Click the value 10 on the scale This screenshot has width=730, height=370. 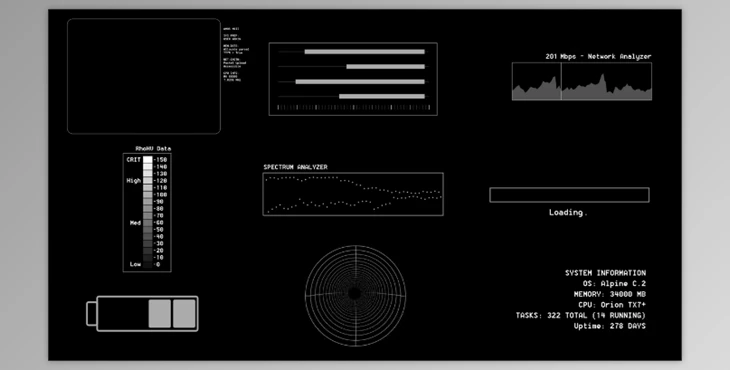[159, 257]
